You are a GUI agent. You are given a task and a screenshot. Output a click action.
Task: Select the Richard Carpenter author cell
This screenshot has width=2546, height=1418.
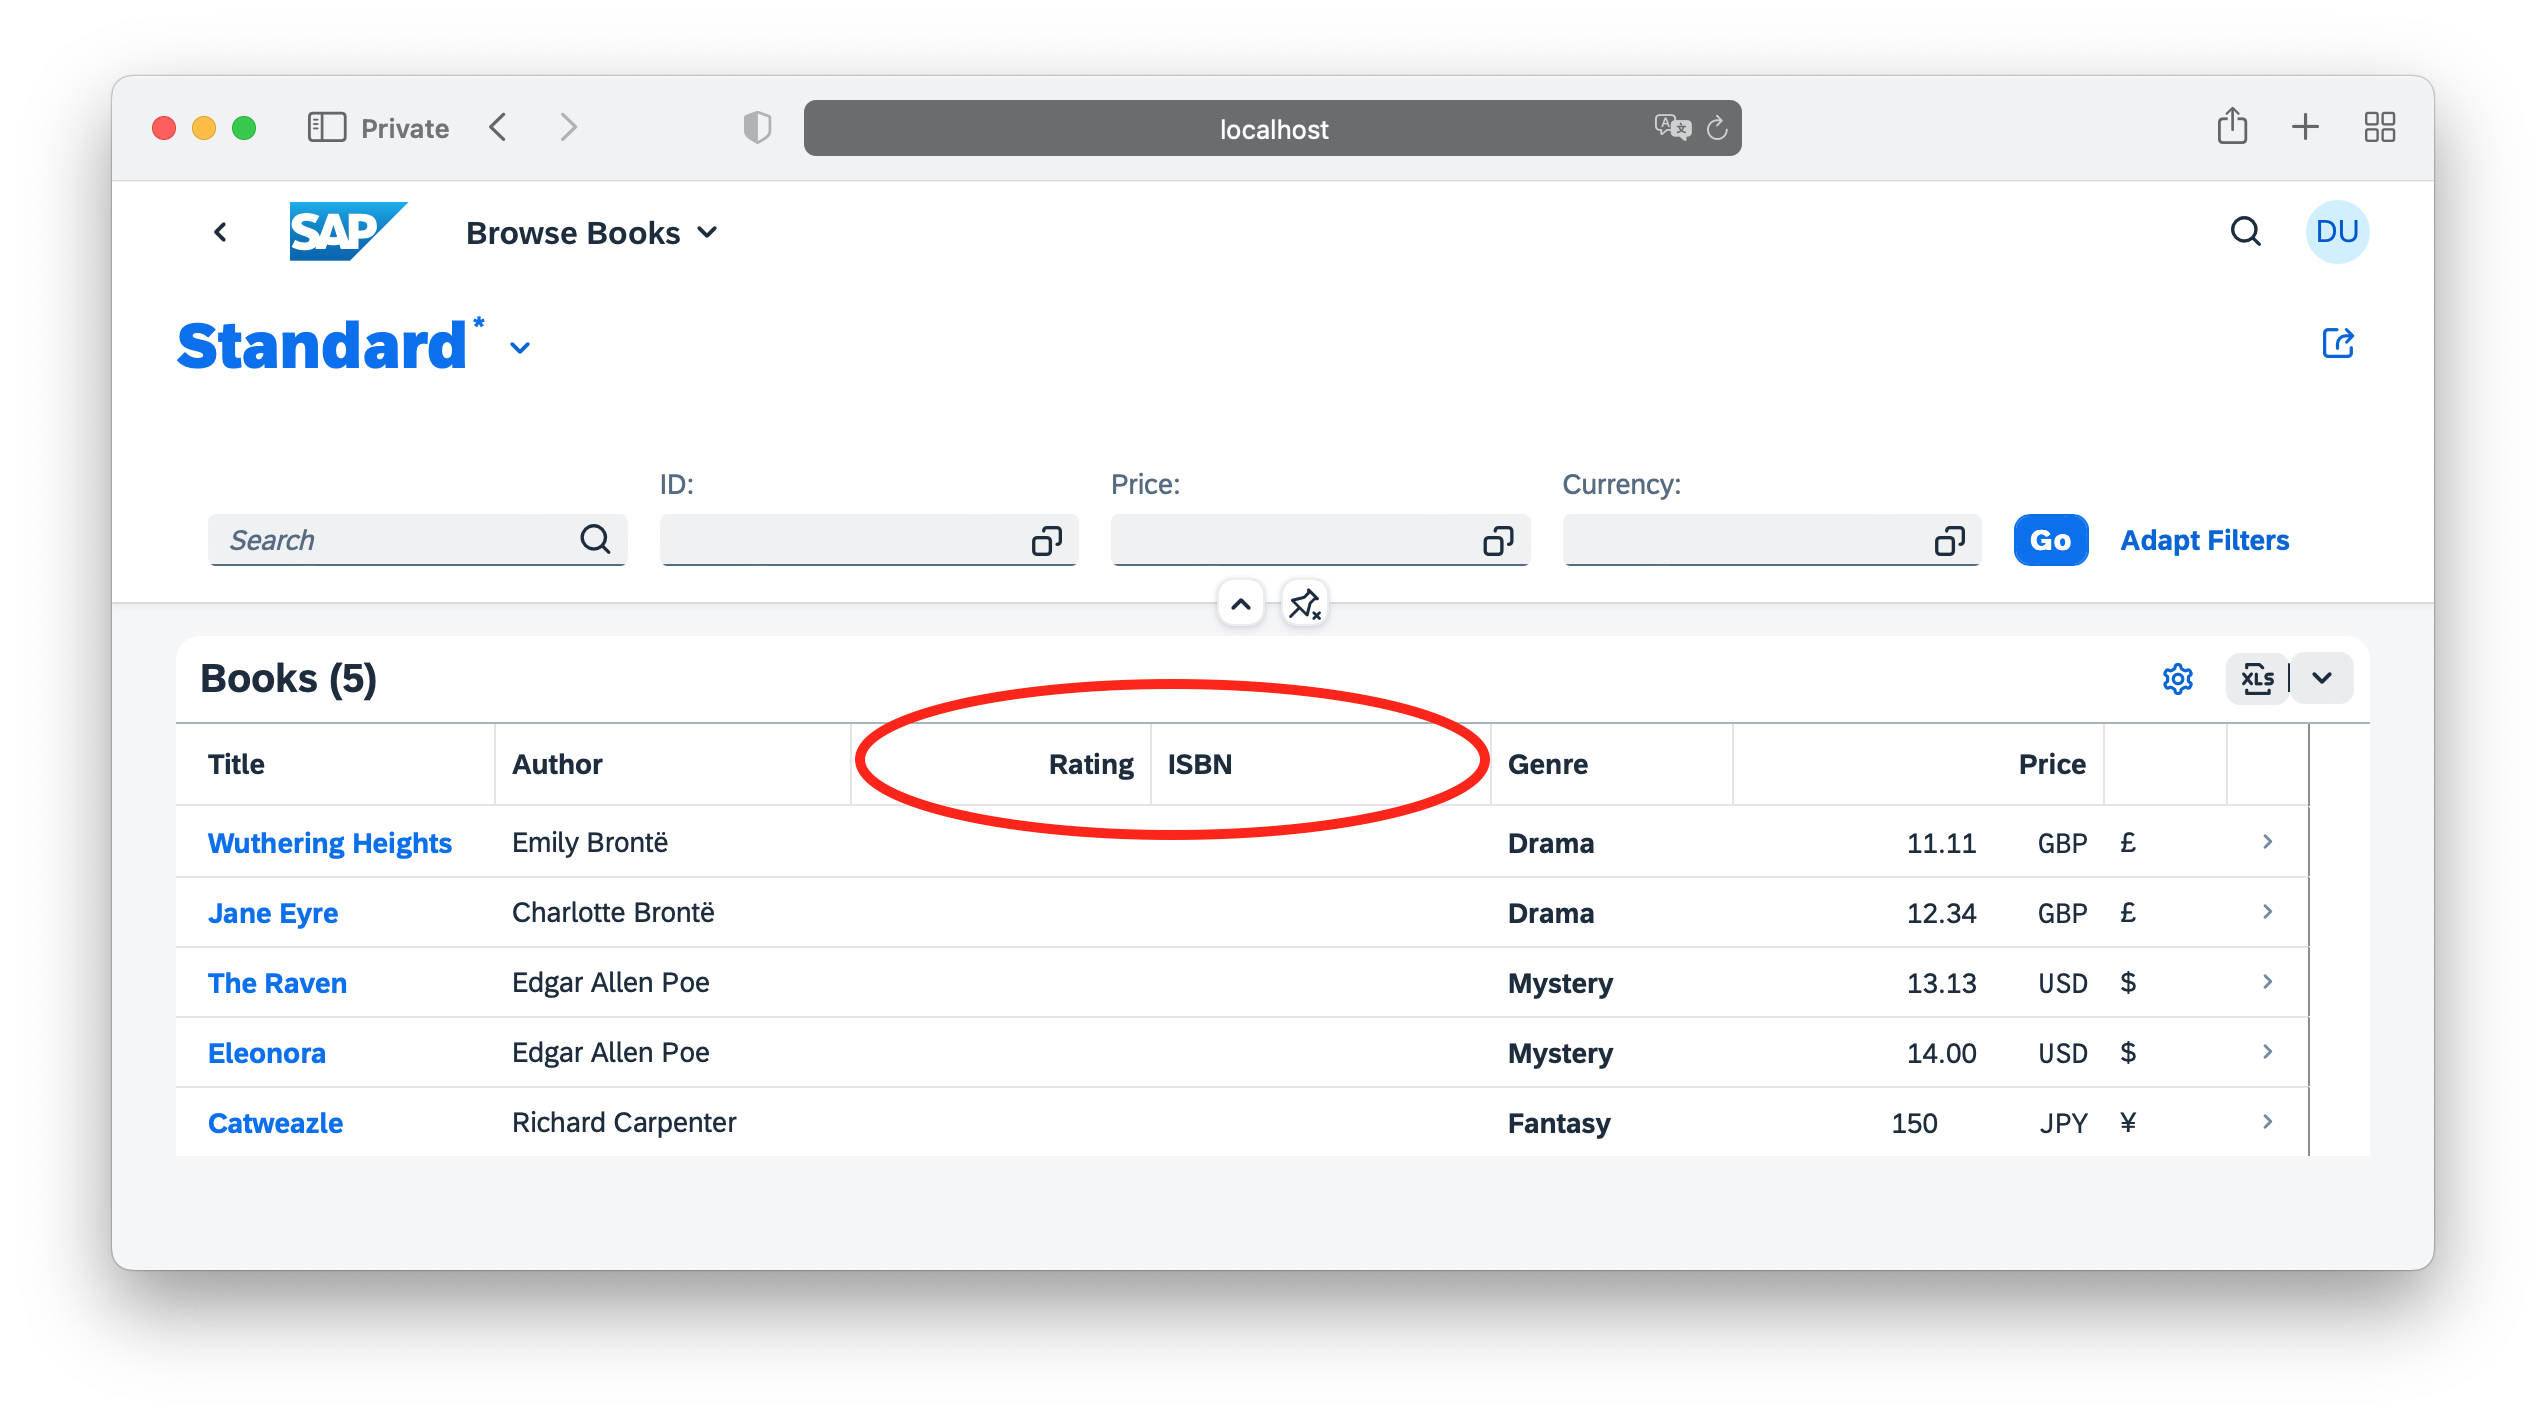pyautogui.click(x=624, y=1122)
